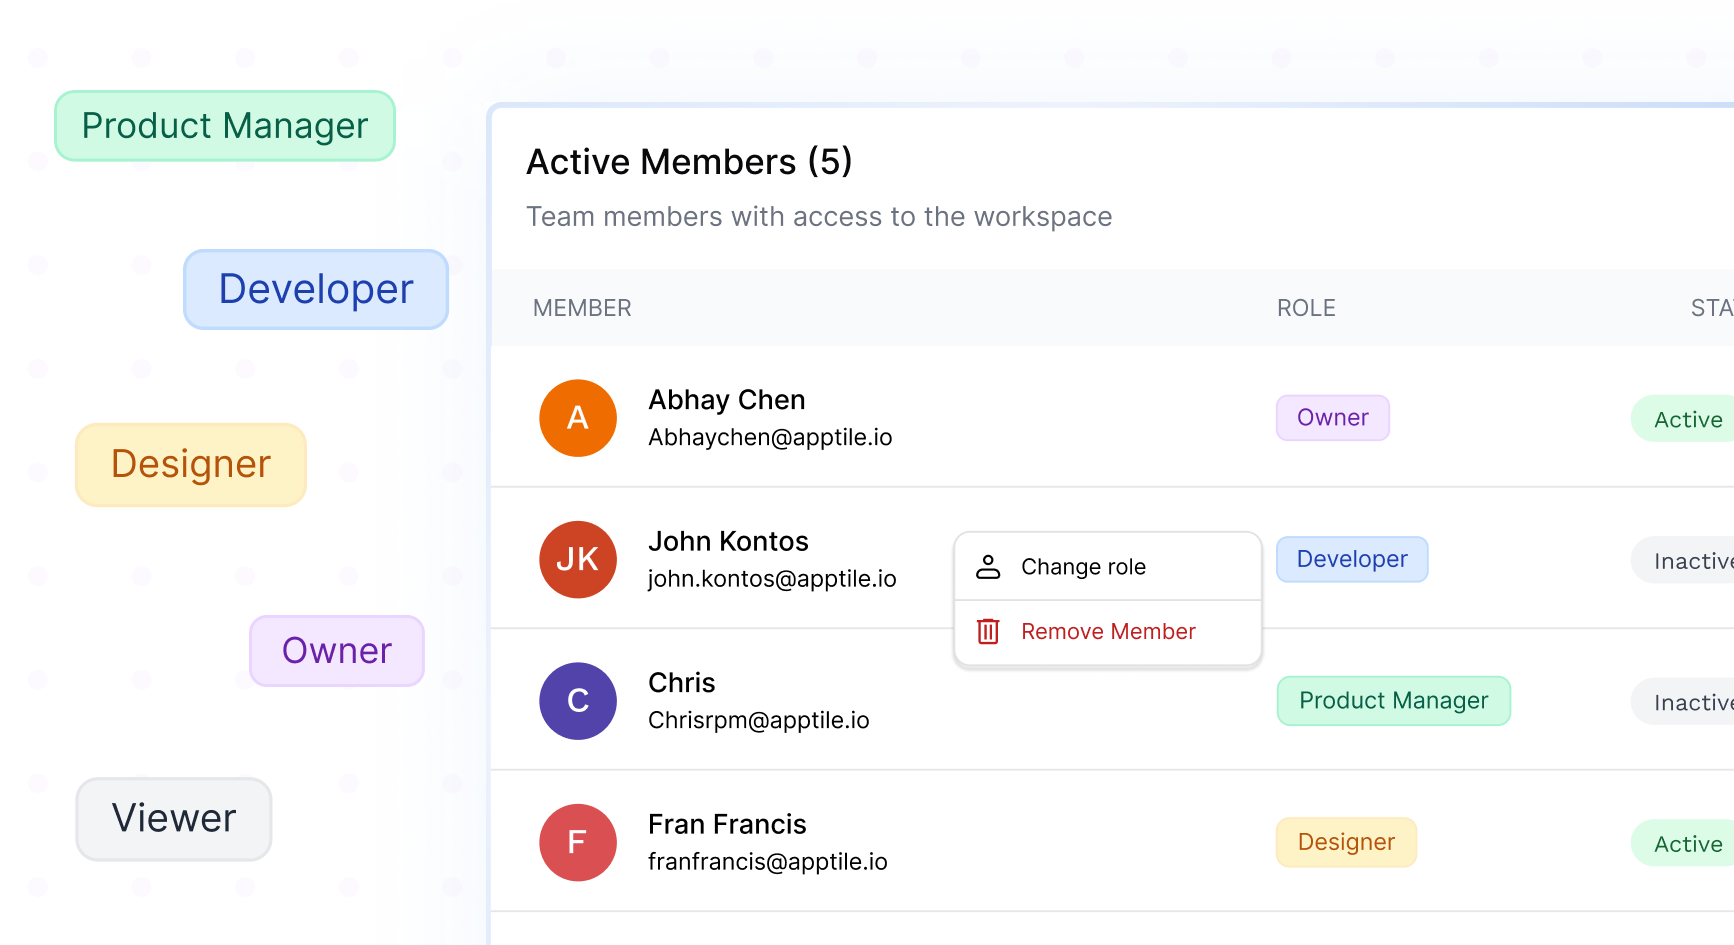Image resolution: width=1734 pixels, height=945 pixels.
Task: Click Chris's purple C avatar
Action: (x=578, y=701)
